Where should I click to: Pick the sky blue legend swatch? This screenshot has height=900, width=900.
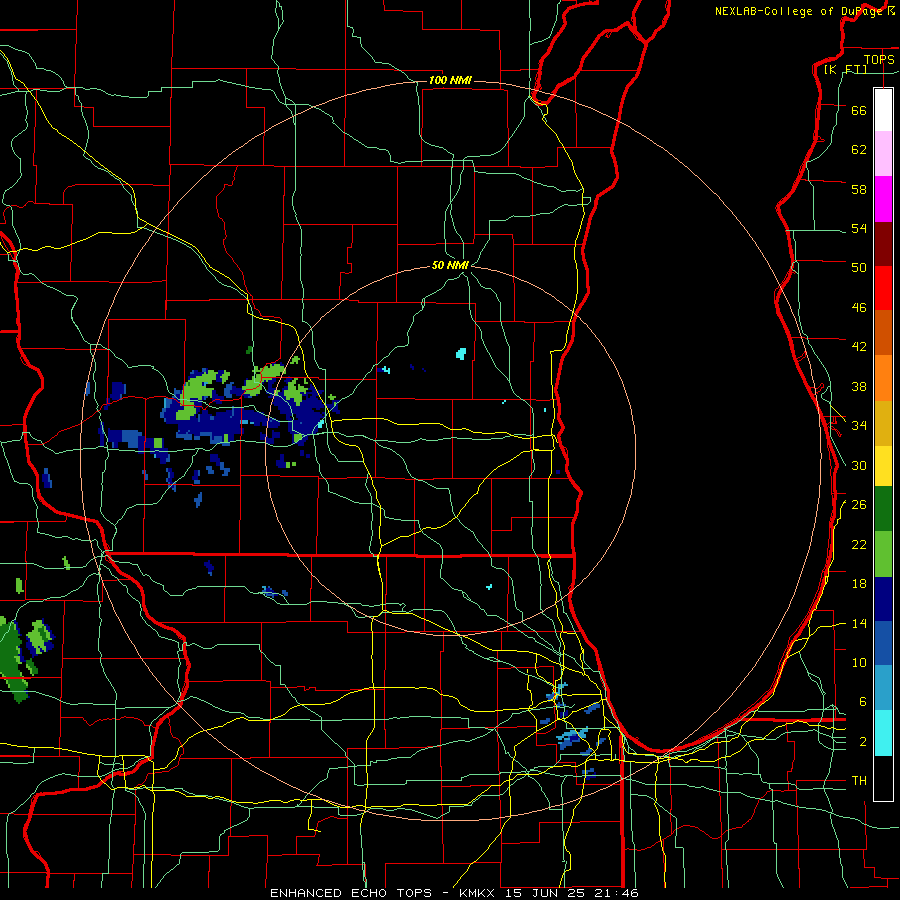click(x=883, y=688)
